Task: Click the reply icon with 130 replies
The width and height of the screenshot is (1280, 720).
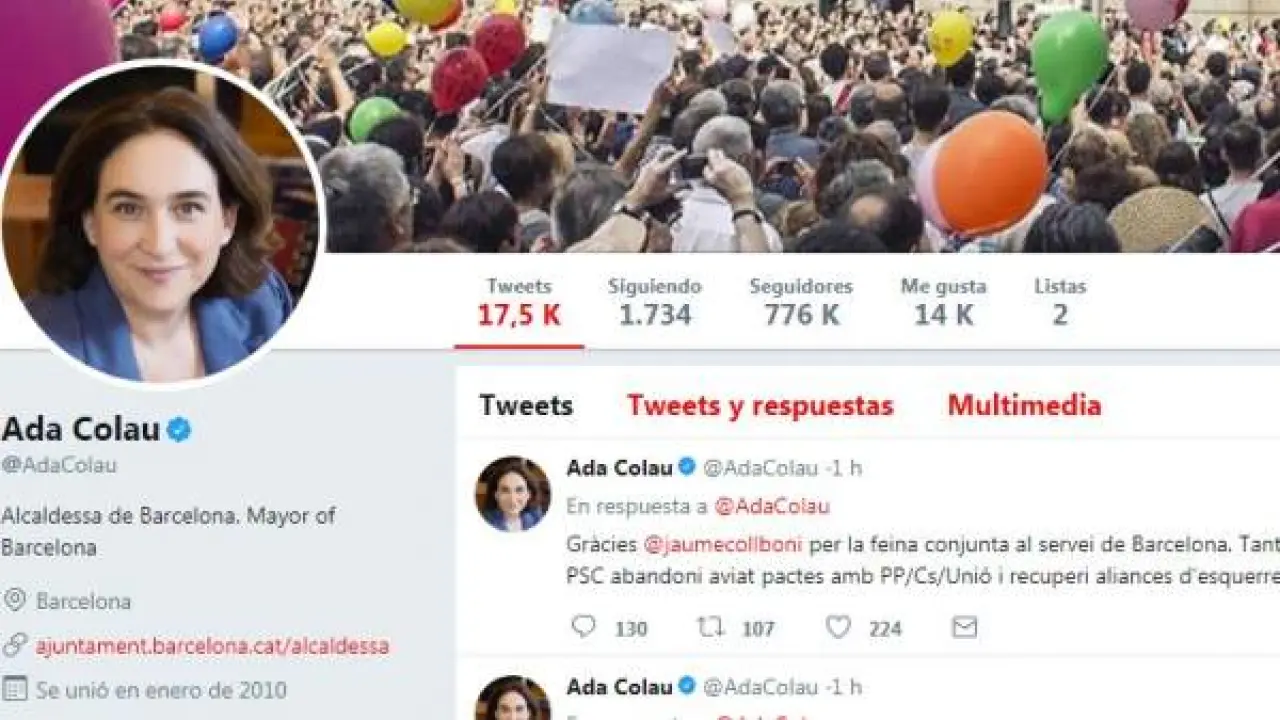Action: tap(583, 627)
